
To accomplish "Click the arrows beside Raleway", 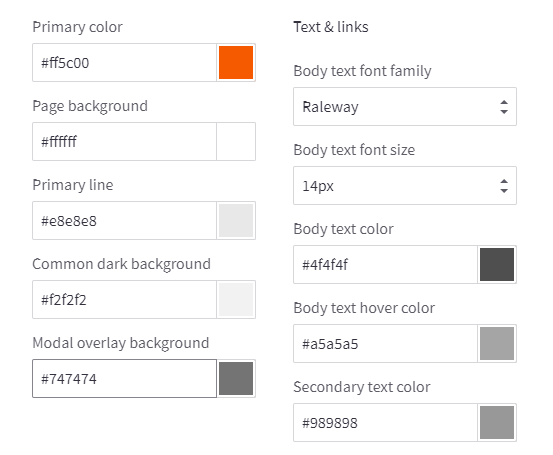I will 504,107.
